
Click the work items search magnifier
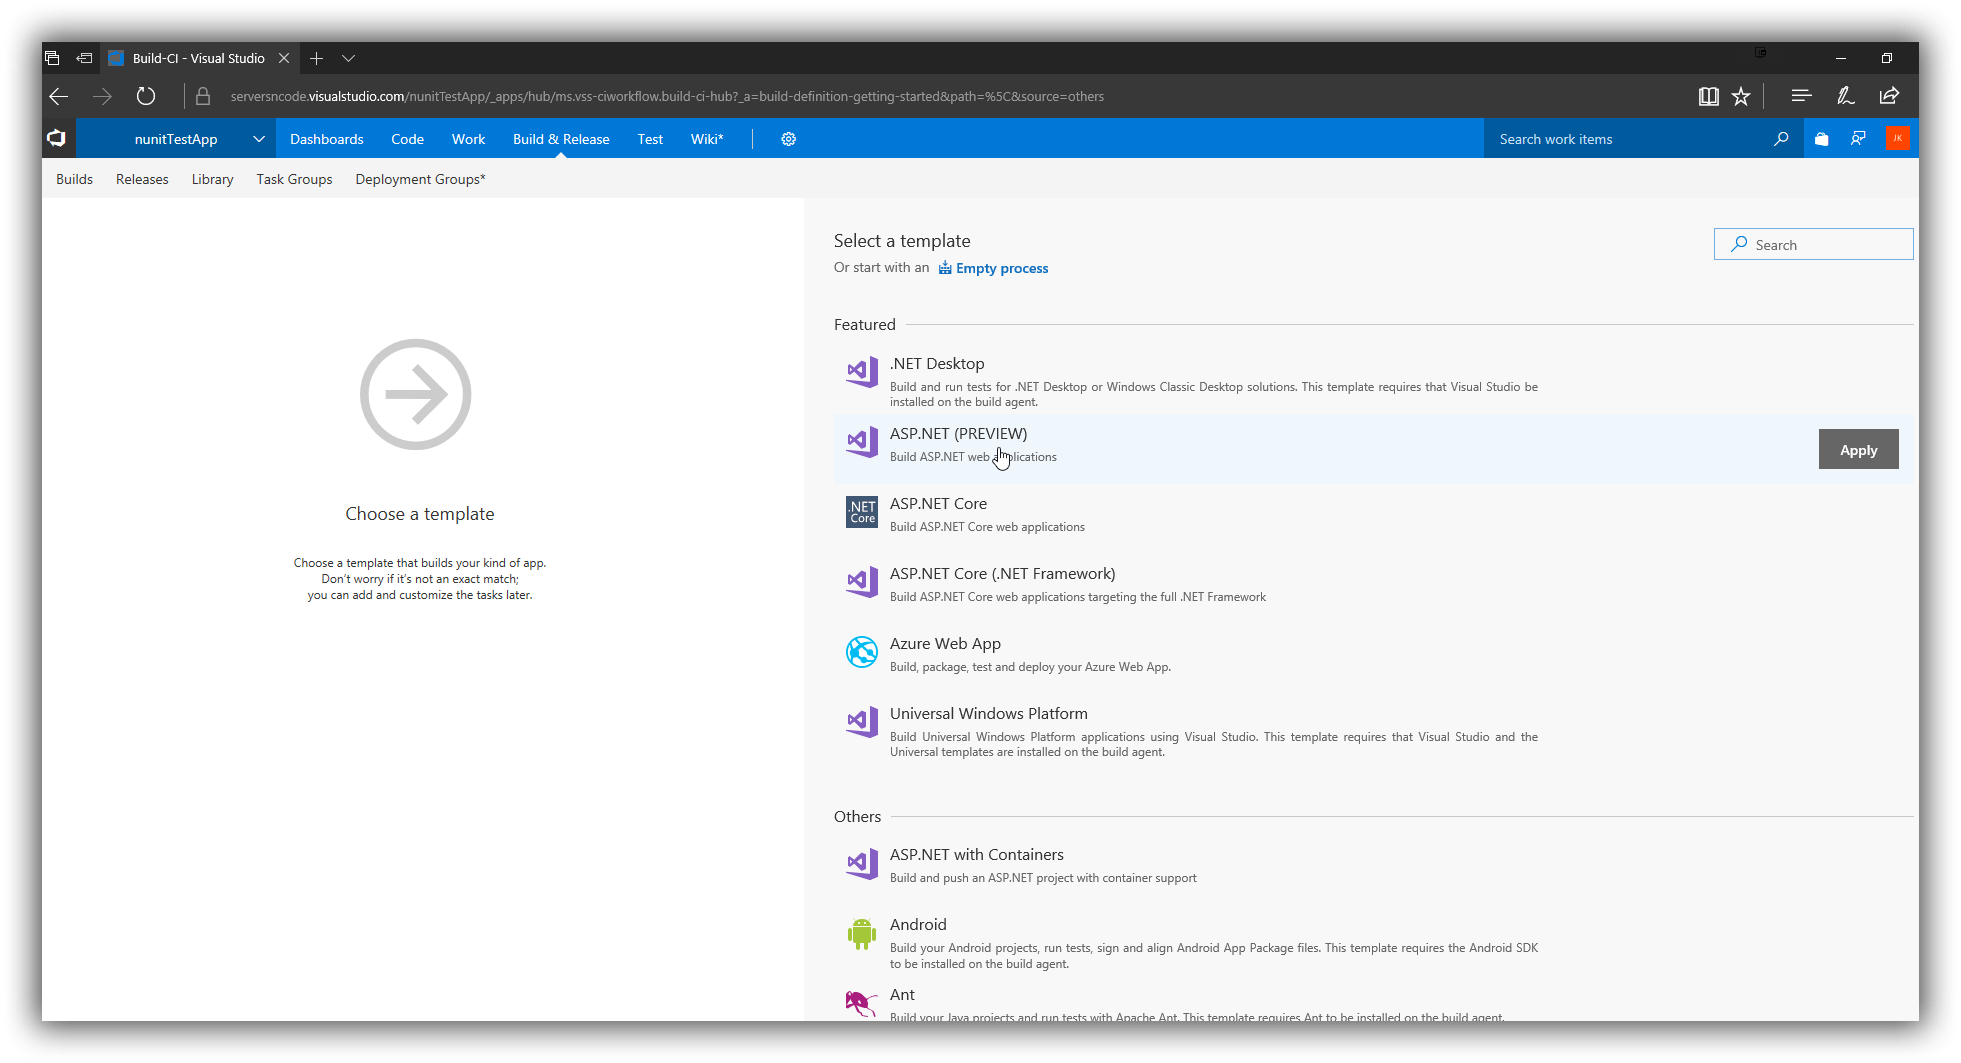(1781, 139)
